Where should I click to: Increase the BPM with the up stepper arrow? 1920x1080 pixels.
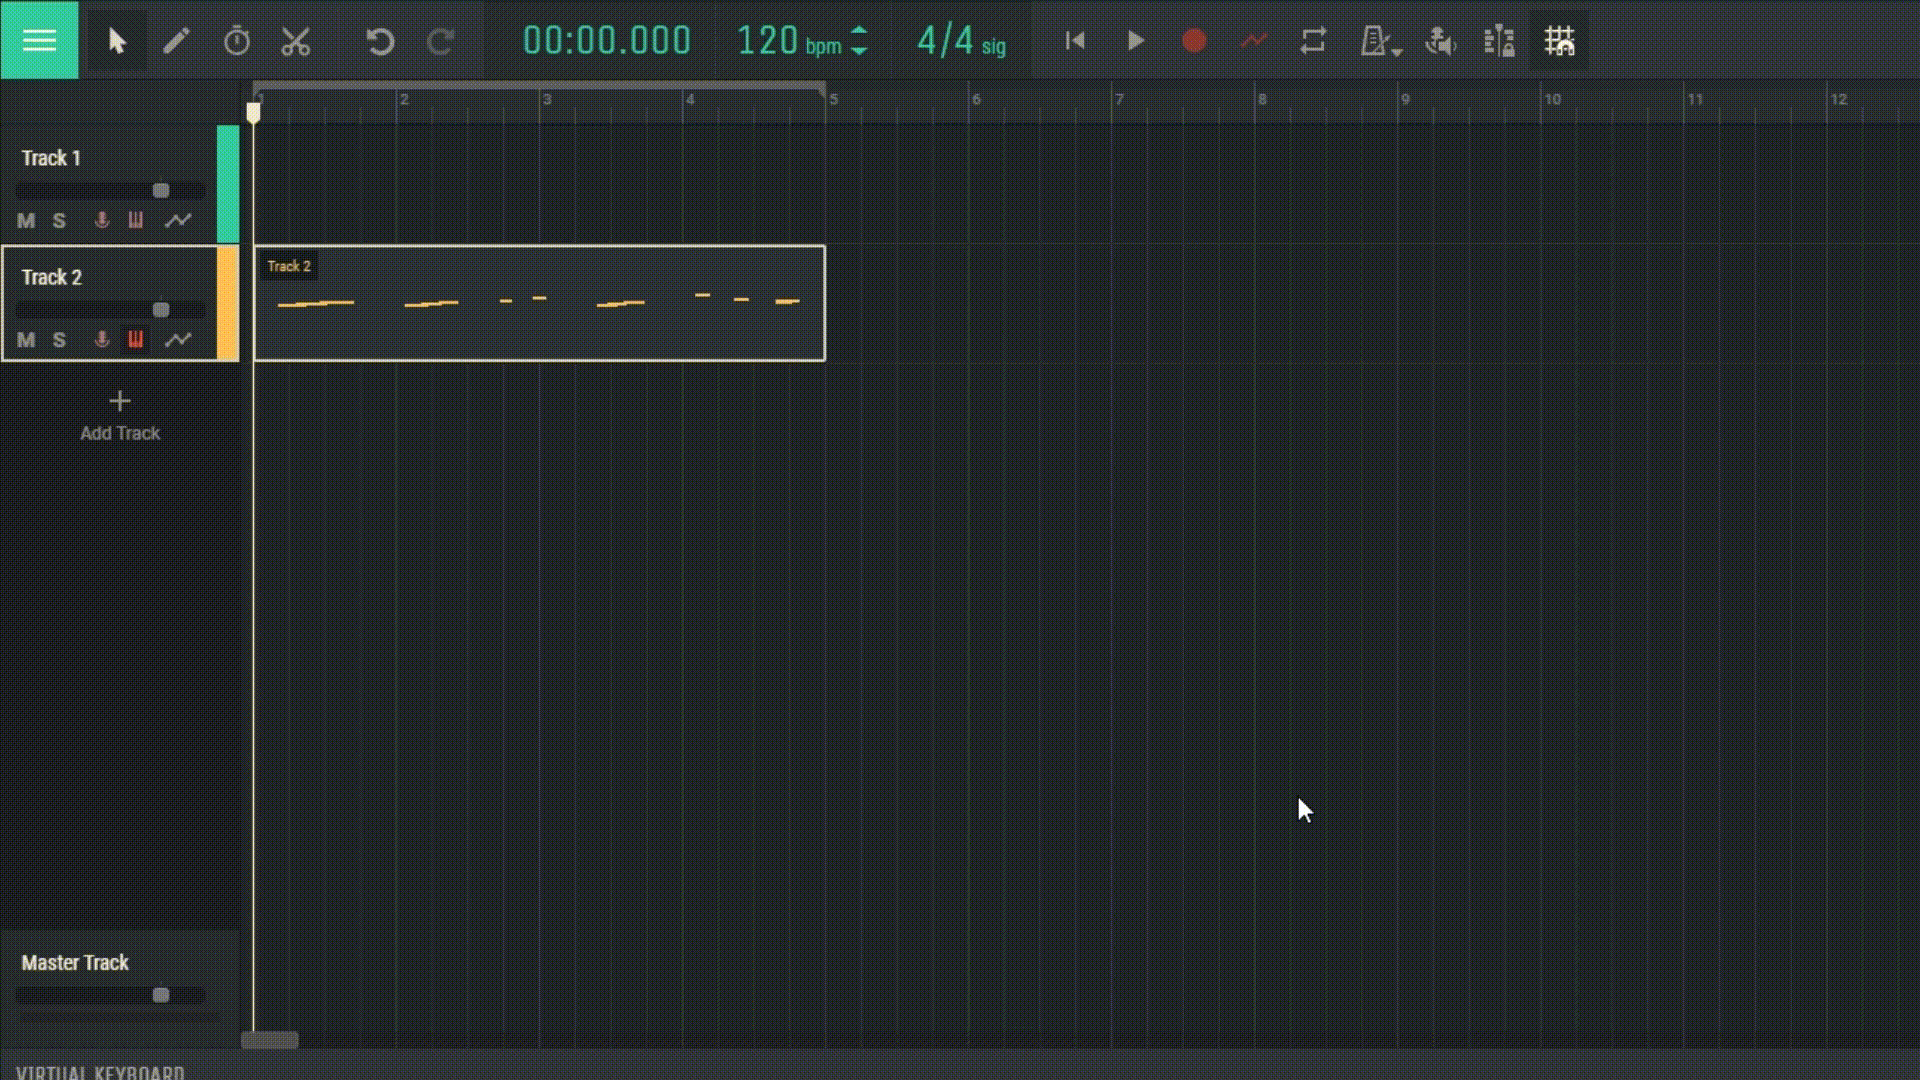click(x=858, y=32)
